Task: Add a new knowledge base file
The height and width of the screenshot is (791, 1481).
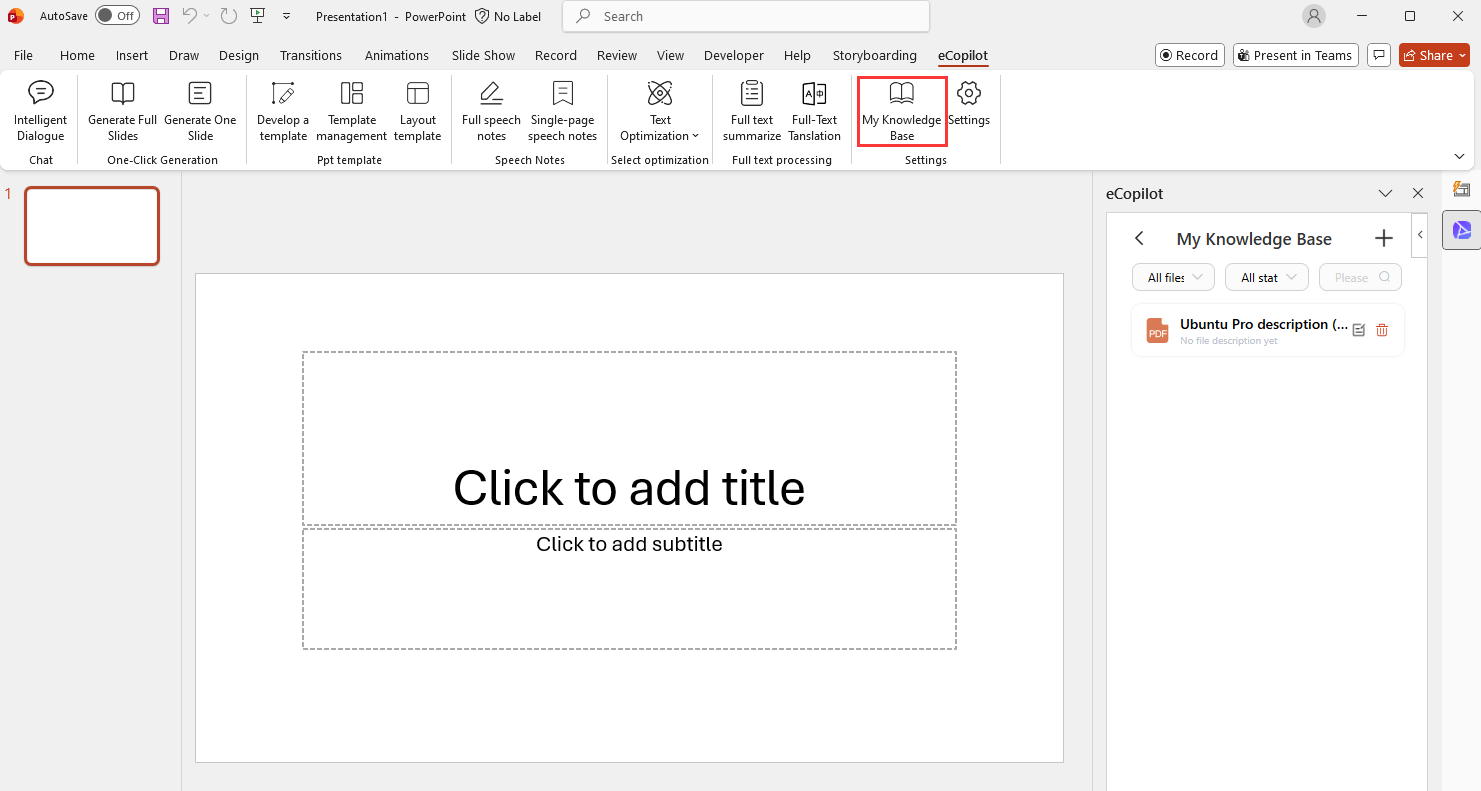Action: point(1384,238)
